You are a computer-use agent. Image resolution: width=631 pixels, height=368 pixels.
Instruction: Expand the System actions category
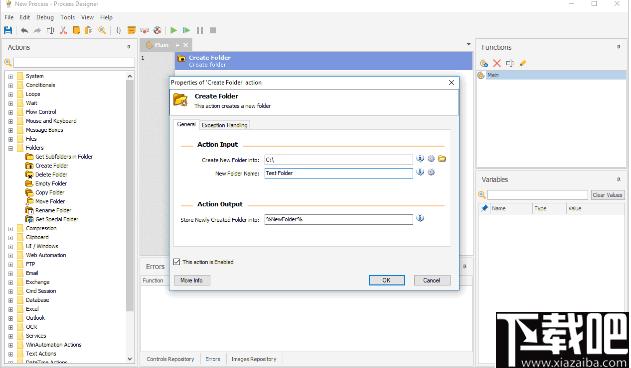pyautogui.click(x=10, y=76)
